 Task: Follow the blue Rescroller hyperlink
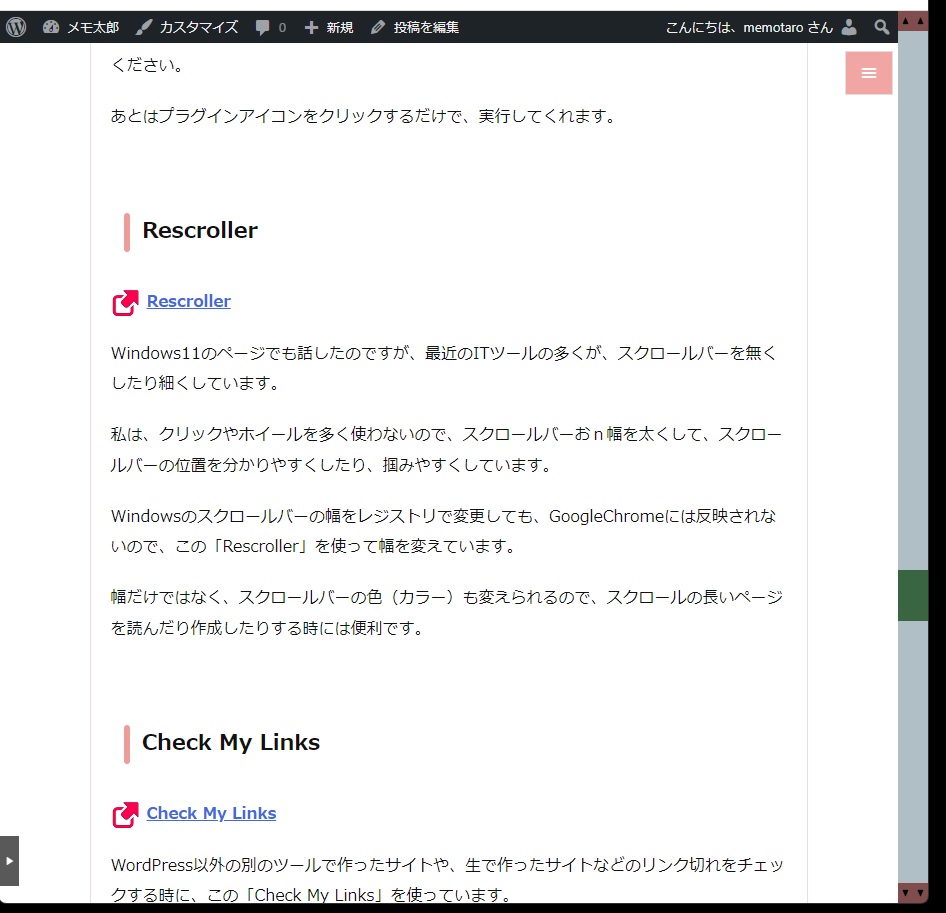point(188,301)
